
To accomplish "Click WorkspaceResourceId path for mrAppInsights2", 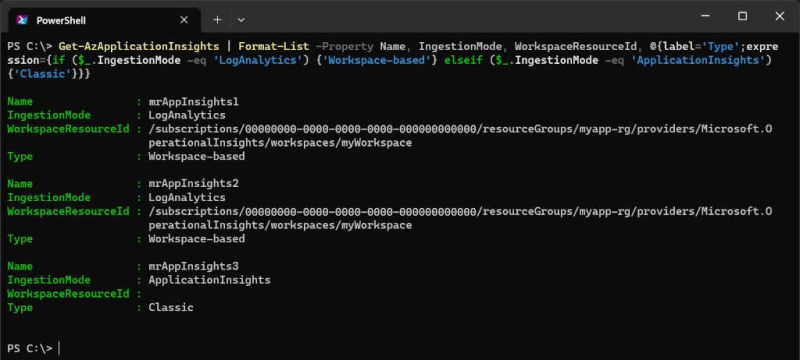I will point(460,218).
